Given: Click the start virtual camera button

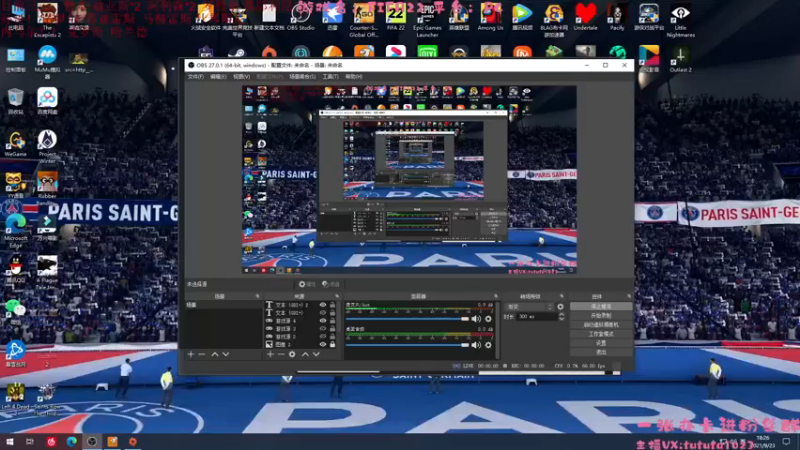Looking at the screenshot, I should point(601,325).
